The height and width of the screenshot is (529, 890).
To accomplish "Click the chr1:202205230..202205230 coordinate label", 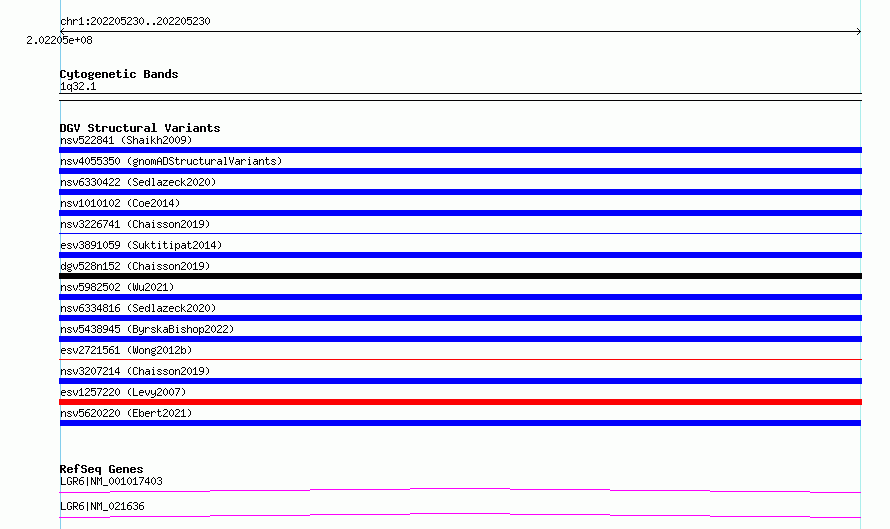I will coord(135,21).
